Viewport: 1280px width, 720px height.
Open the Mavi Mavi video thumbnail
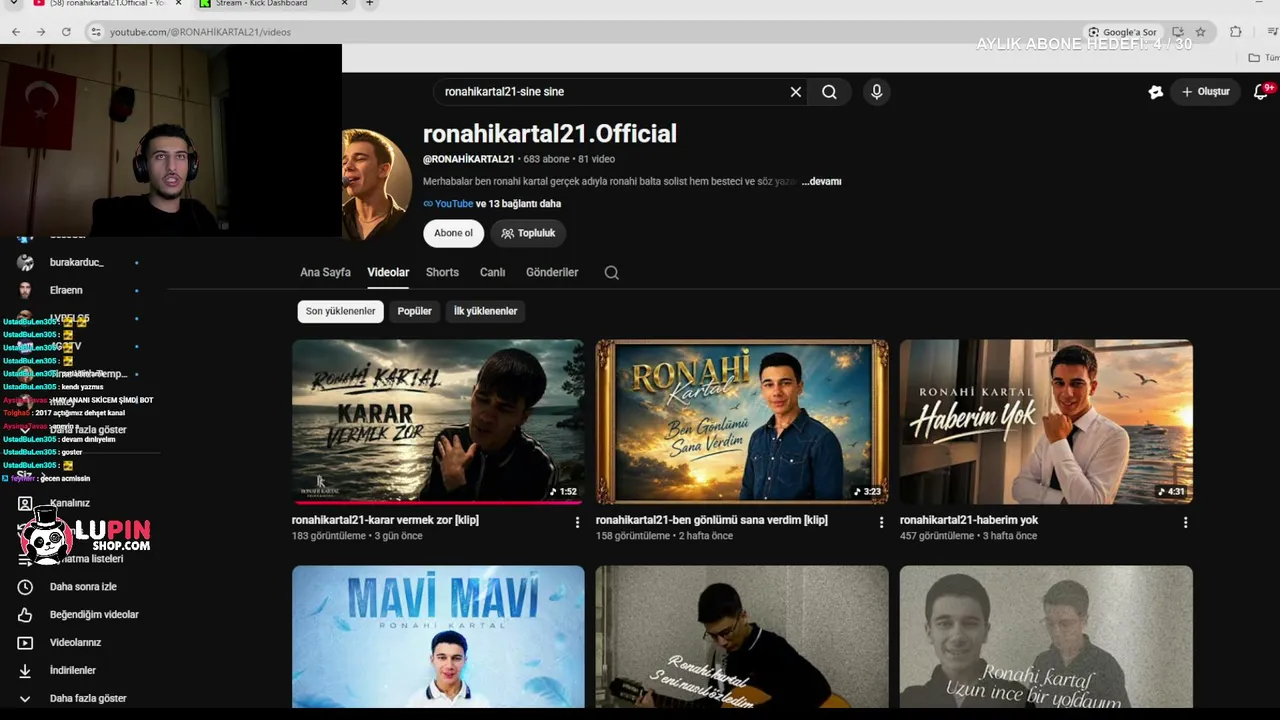[438, 637]
